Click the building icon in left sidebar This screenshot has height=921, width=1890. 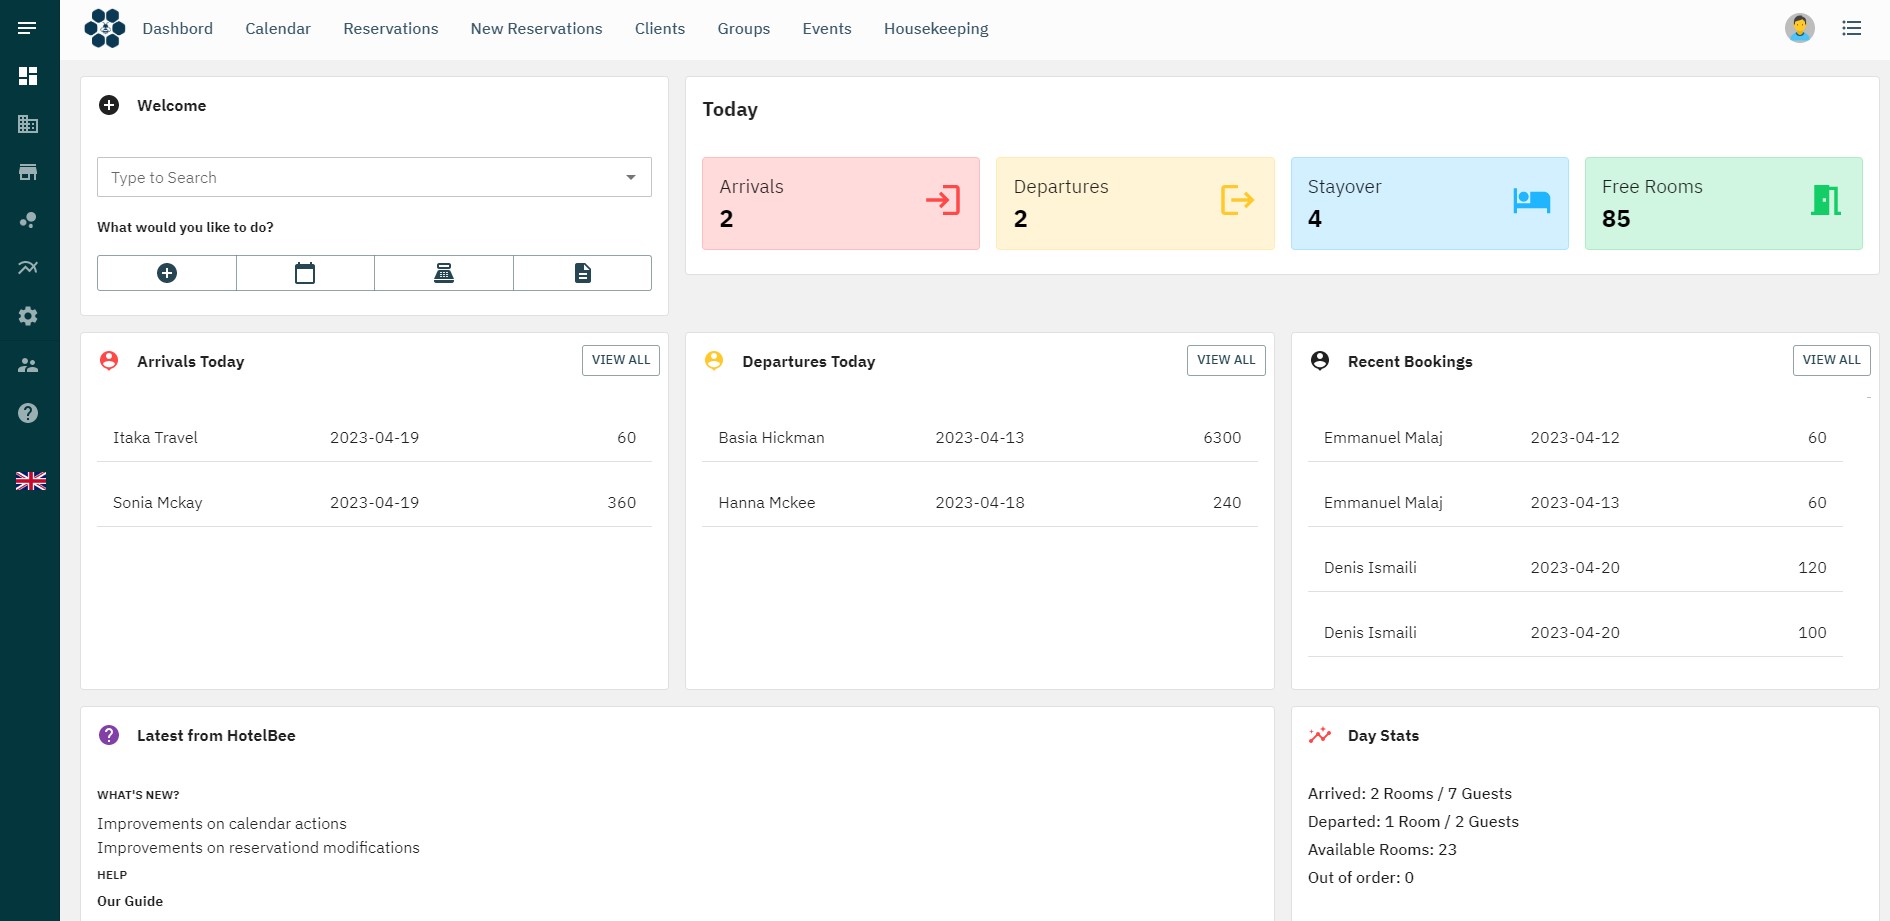pyautogui.click(x=28, y=124)
